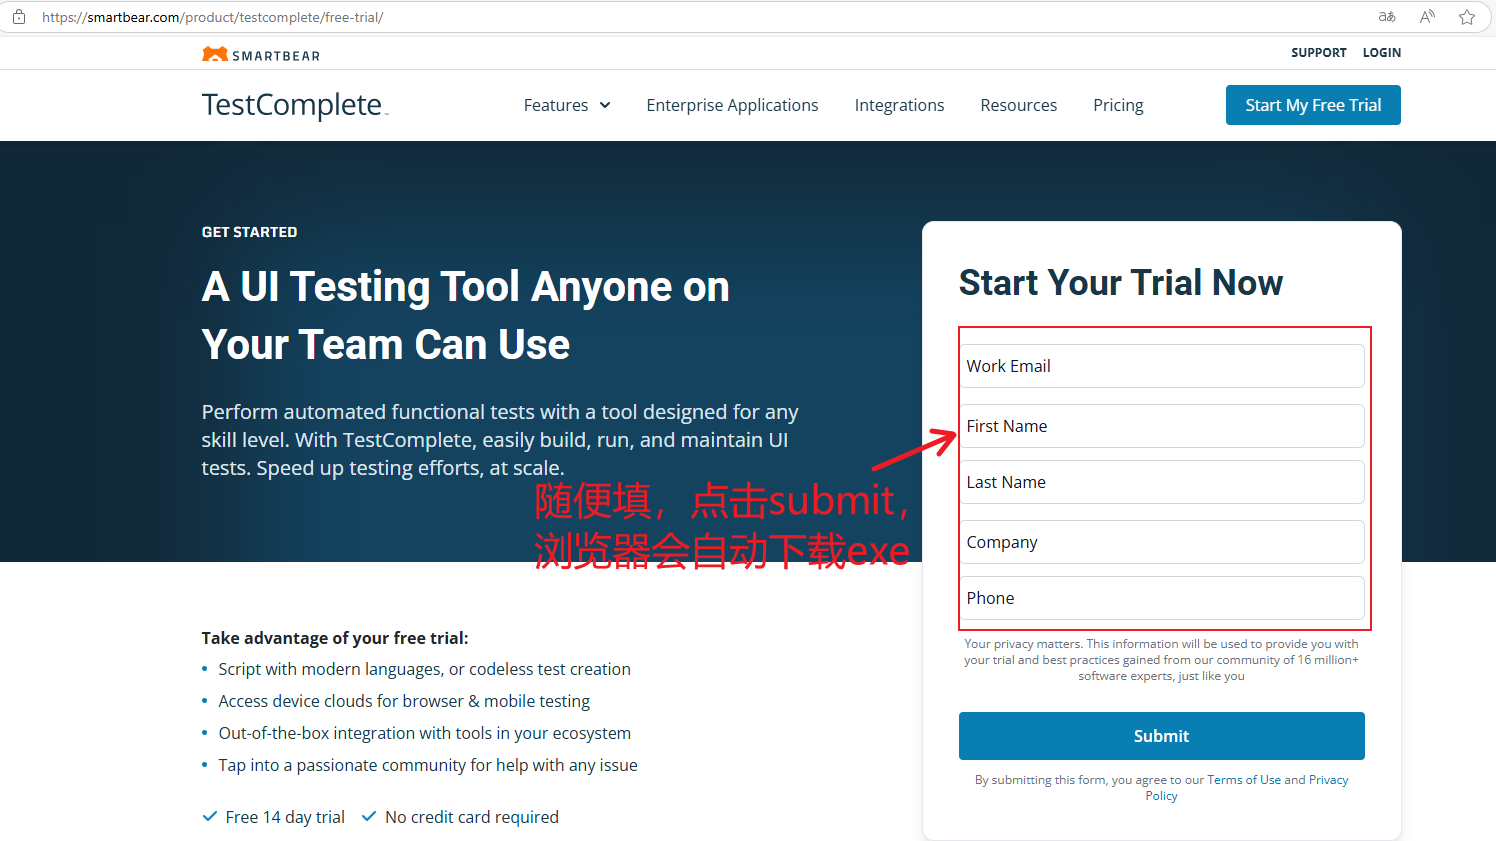The width and height of the screenshot is (1496, 841).
Task: Click the SmartBear logo
Action: pyautogui.click(x=261, y=55)
